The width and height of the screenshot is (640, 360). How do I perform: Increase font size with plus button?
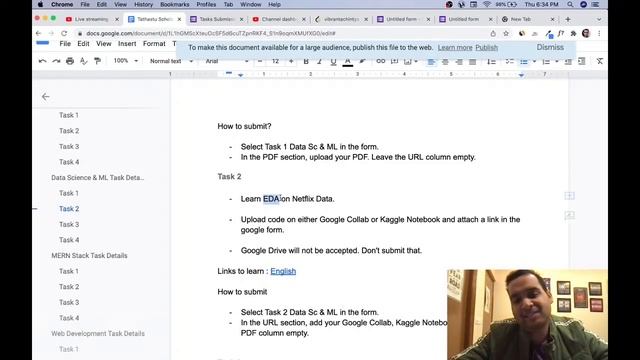tap(291, 61)
